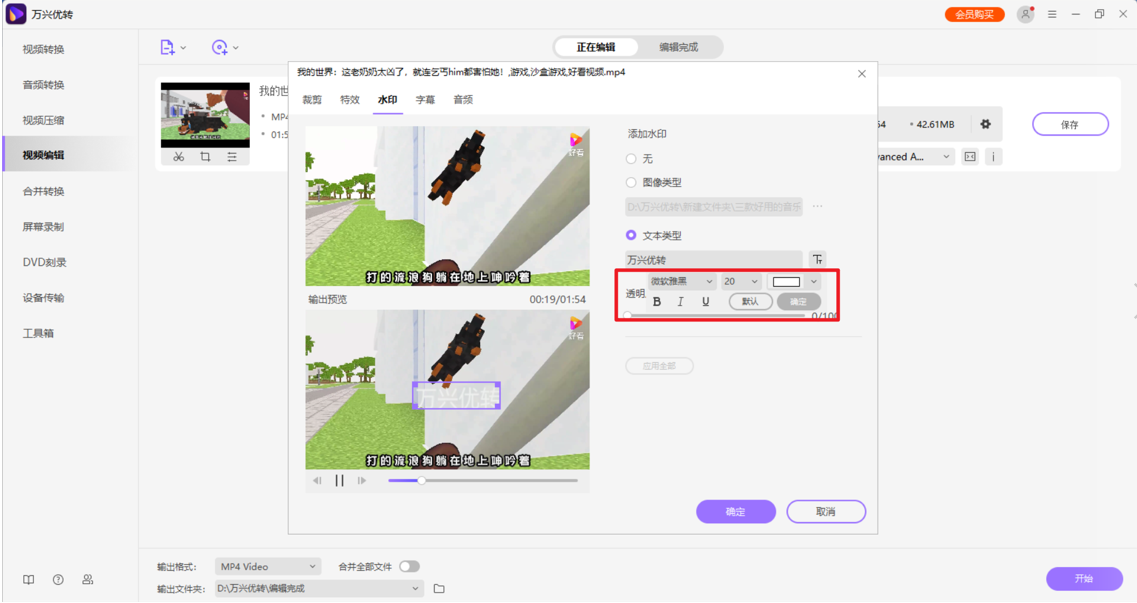The width and height of the screenshot is (1137, 603).
Task: Switch to the 编辑完成 tab
Action: tap(679, 47)
